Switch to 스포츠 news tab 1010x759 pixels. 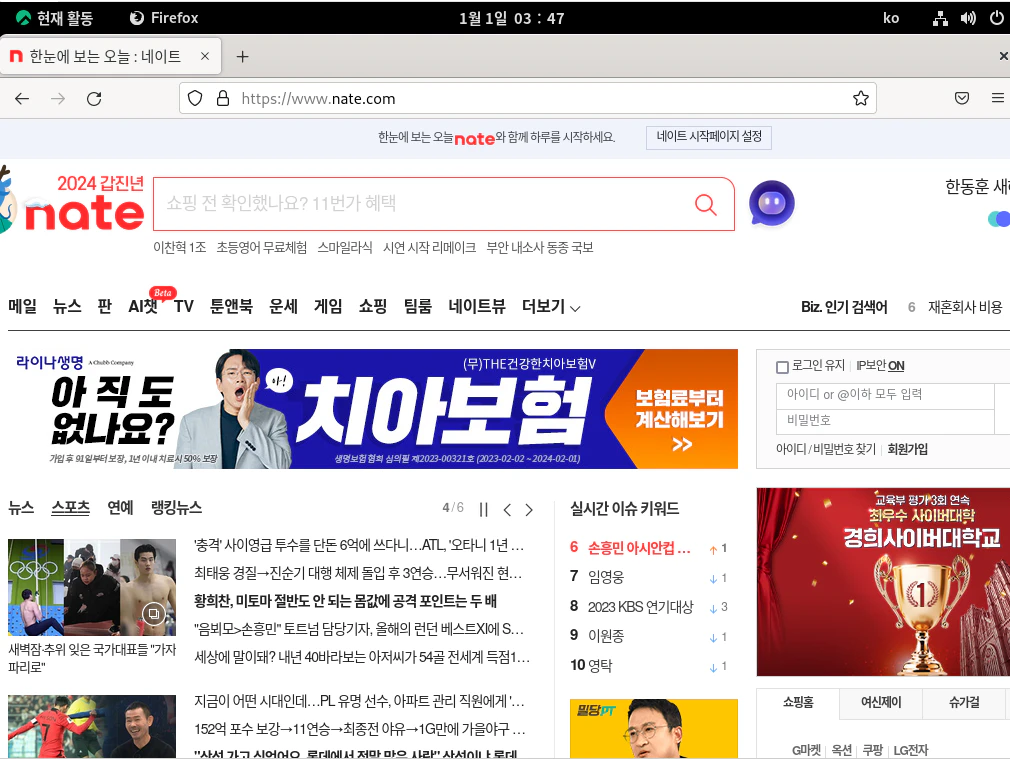[70, 508]
